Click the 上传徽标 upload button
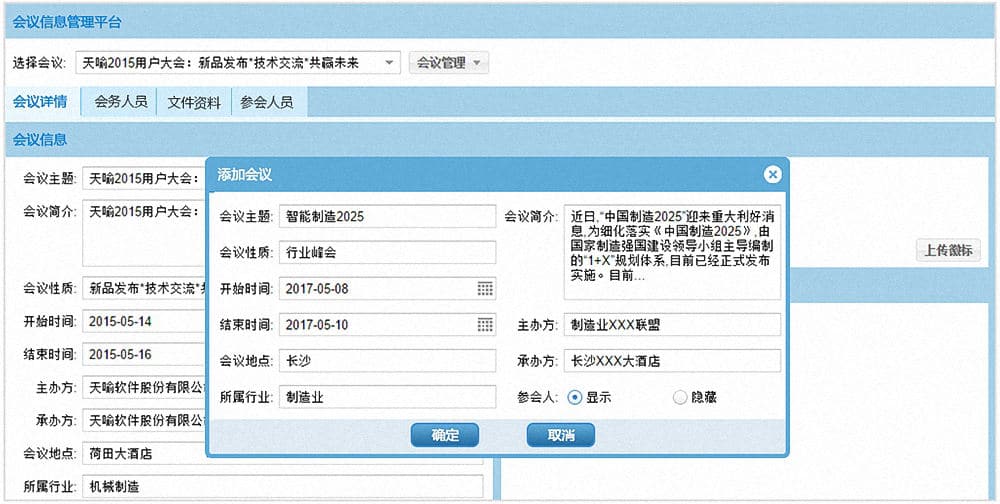 948,251
